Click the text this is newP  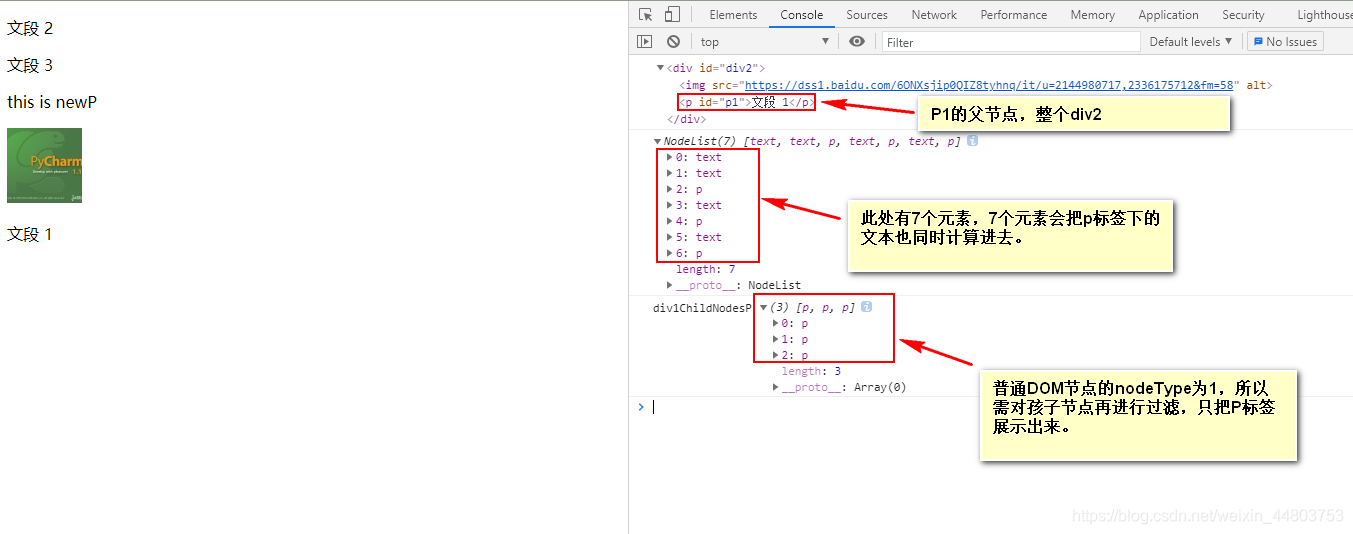(x=52, y=102)
